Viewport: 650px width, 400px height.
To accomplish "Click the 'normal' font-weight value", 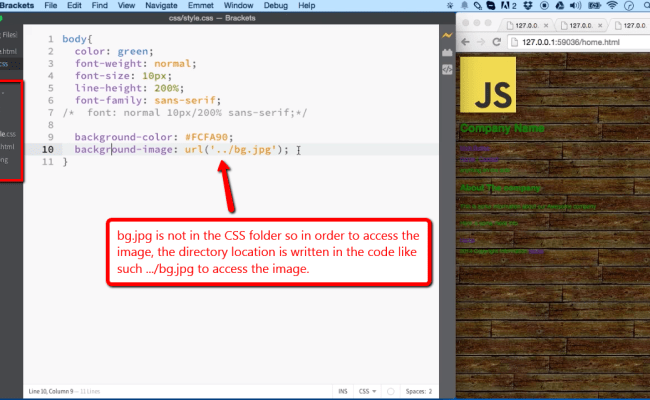I will coord(172,64).
